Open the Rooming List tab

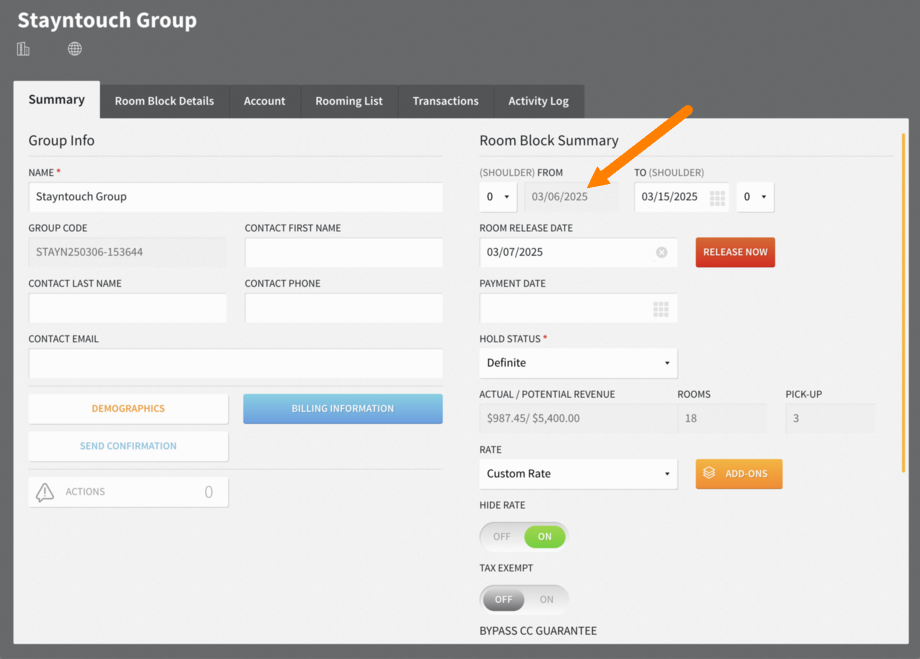349,101
